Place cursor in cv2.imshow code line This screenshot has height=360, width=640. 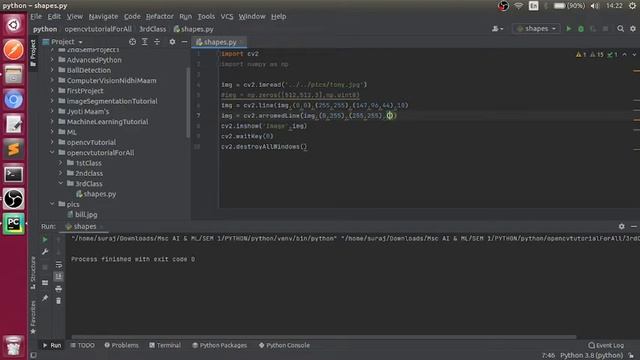pos(264,126)
